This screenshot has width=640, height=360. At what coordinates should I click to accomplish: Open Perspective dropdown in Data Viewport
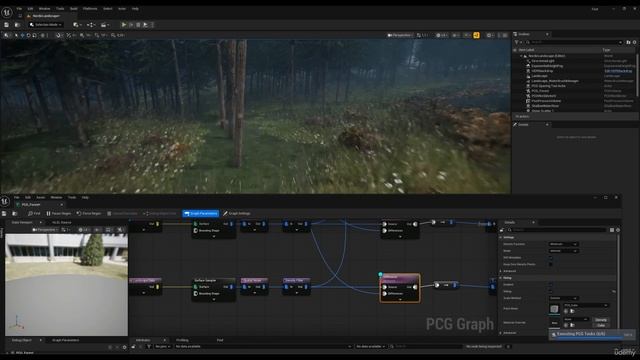pyautogui.click(x=45, y=230)
